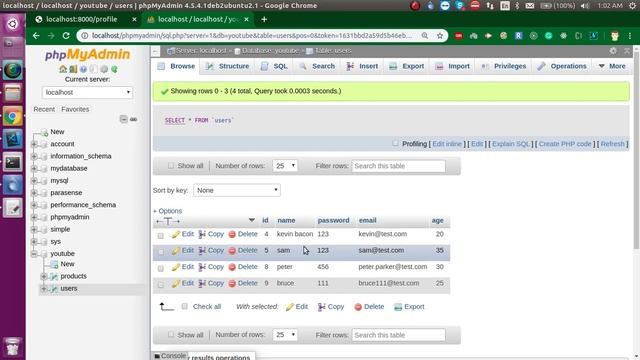Open Chrome three-dot menu
Image resolution: width=640 pixels, height=360 pixels.
[x=630, y=36]
